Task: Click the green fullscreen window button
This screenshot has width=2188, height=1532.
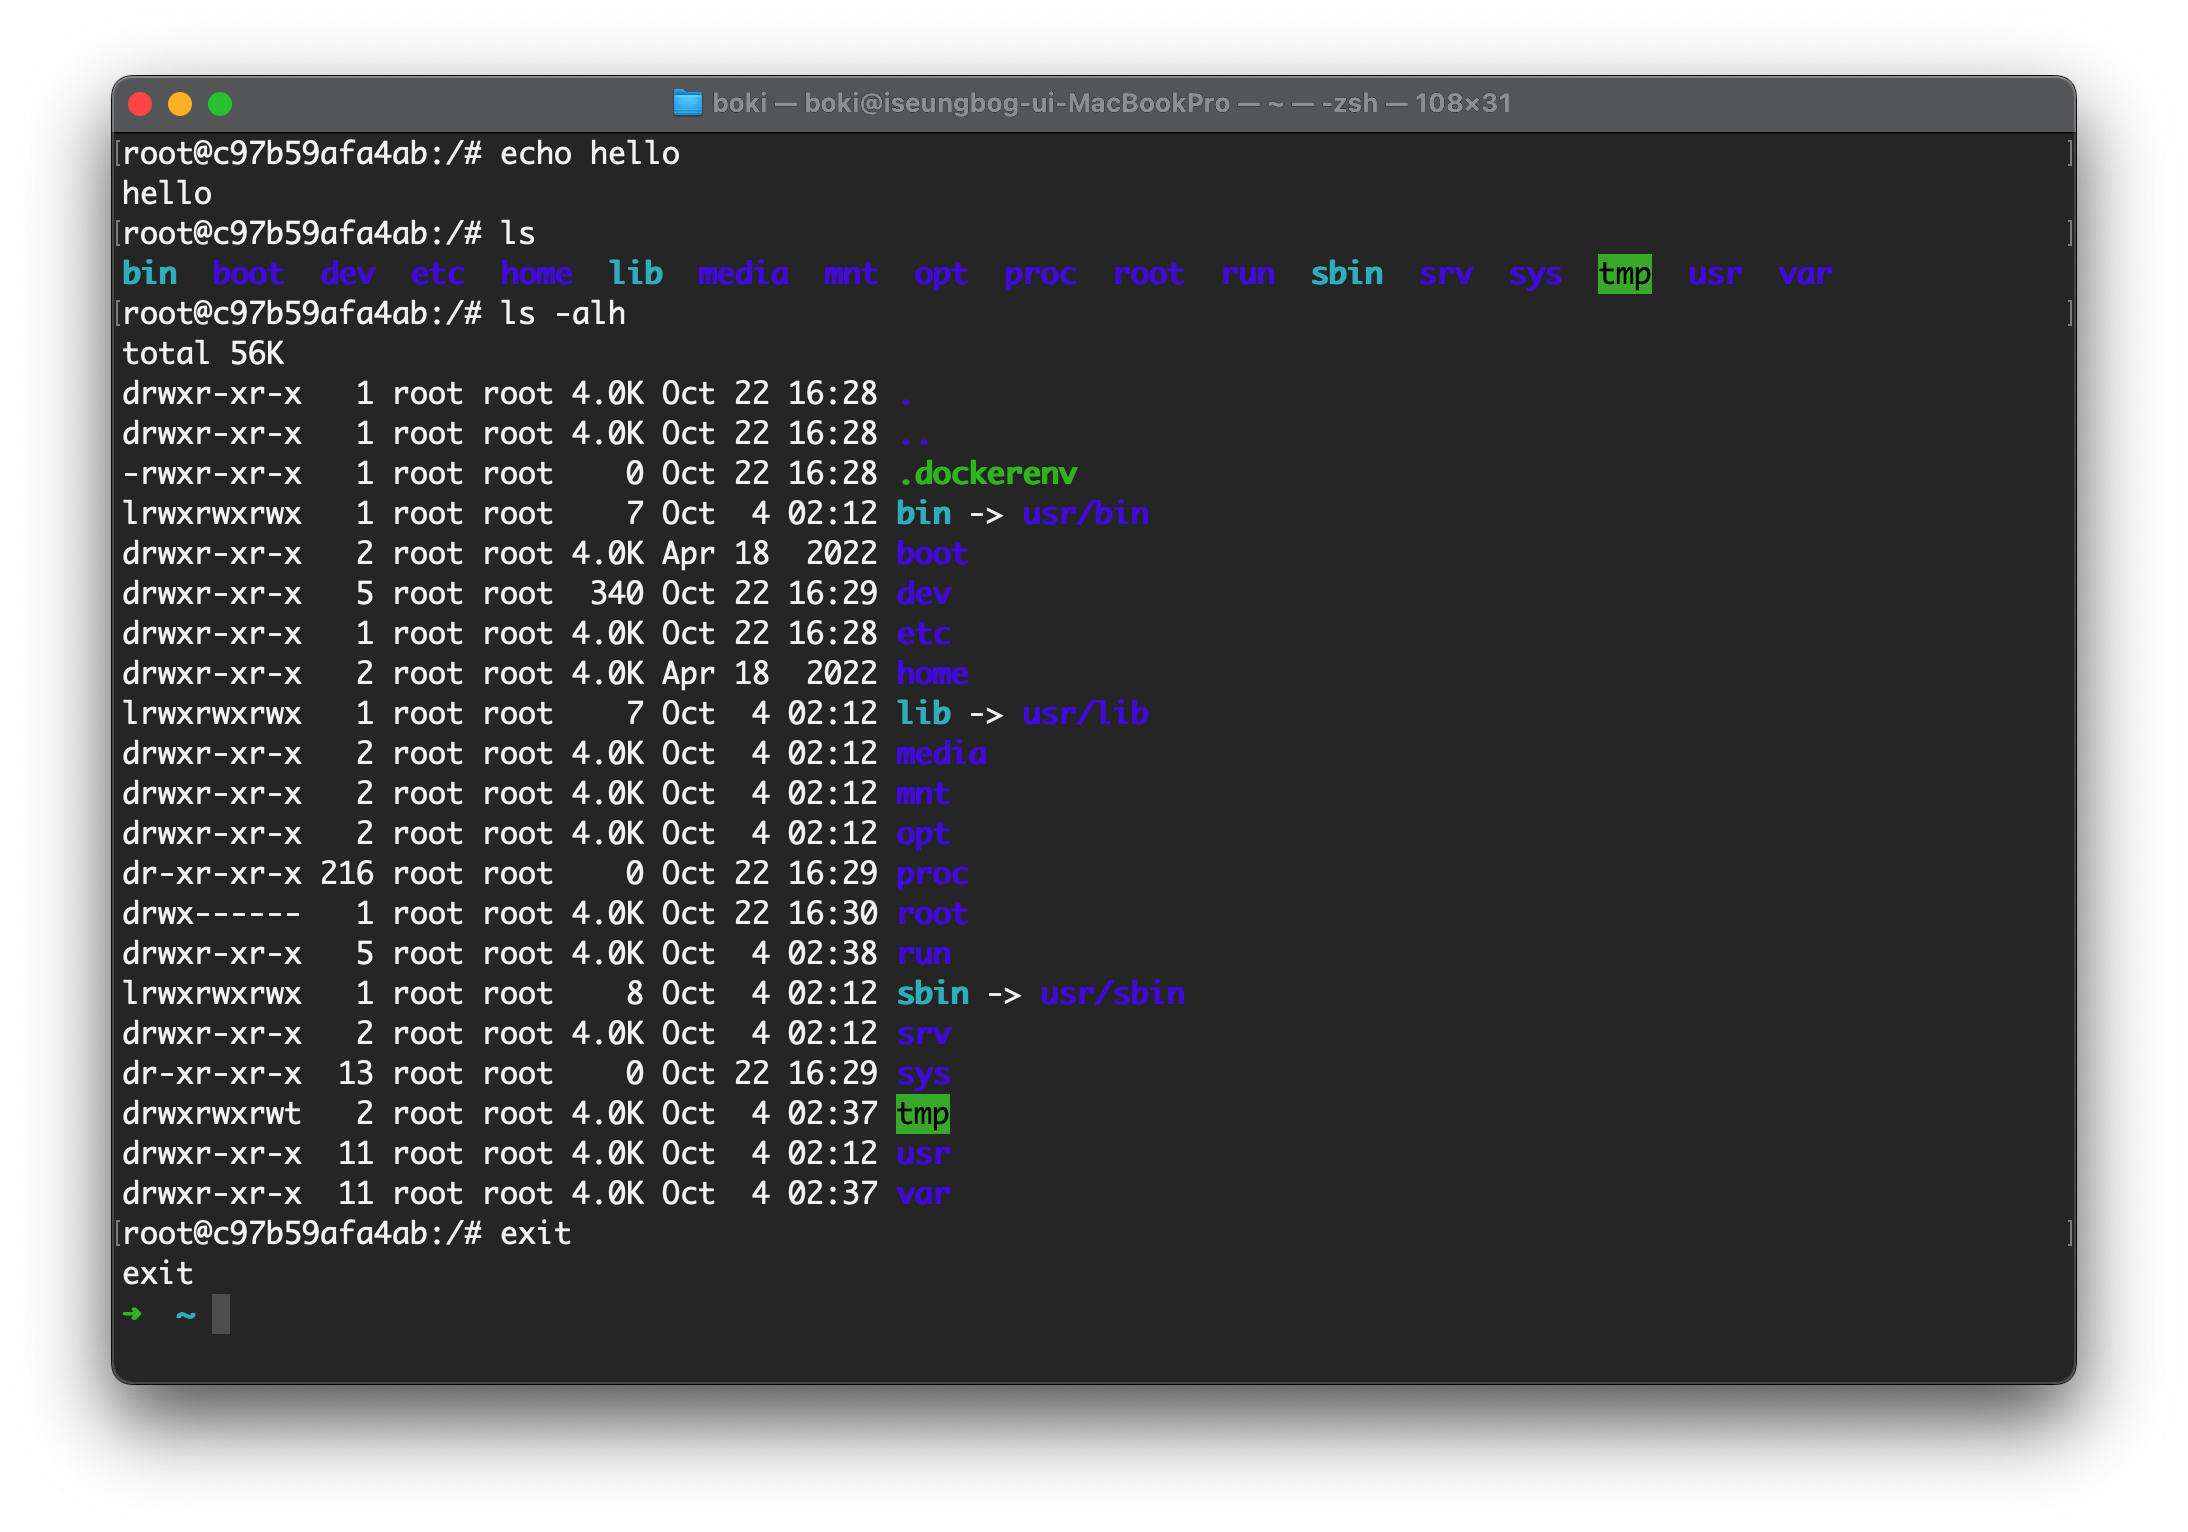Action: [x=220, y=104]
